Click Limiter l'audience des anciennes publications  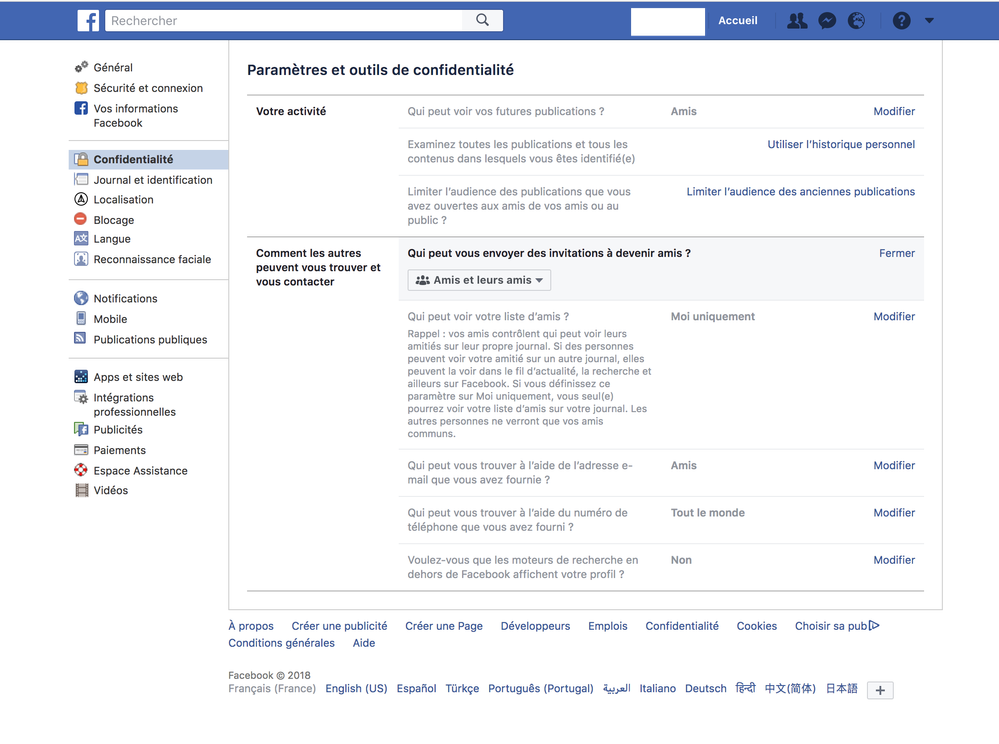[x=800, y=191]
